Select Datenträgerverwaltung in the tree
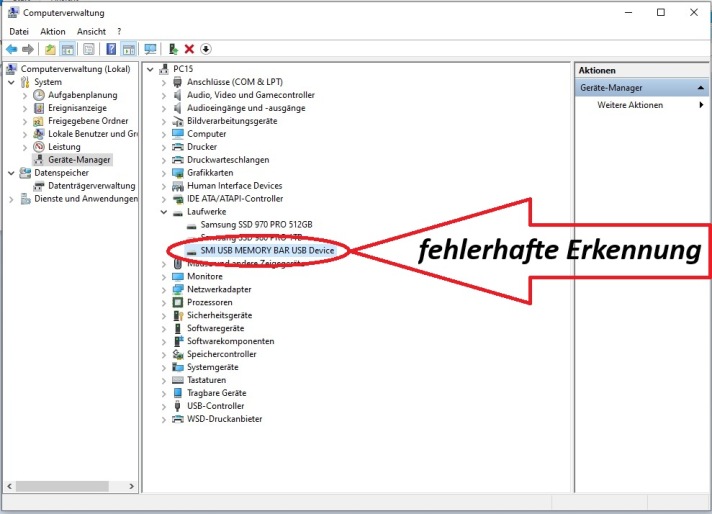This screenshot has height=514, width=712. coord(92,186)
